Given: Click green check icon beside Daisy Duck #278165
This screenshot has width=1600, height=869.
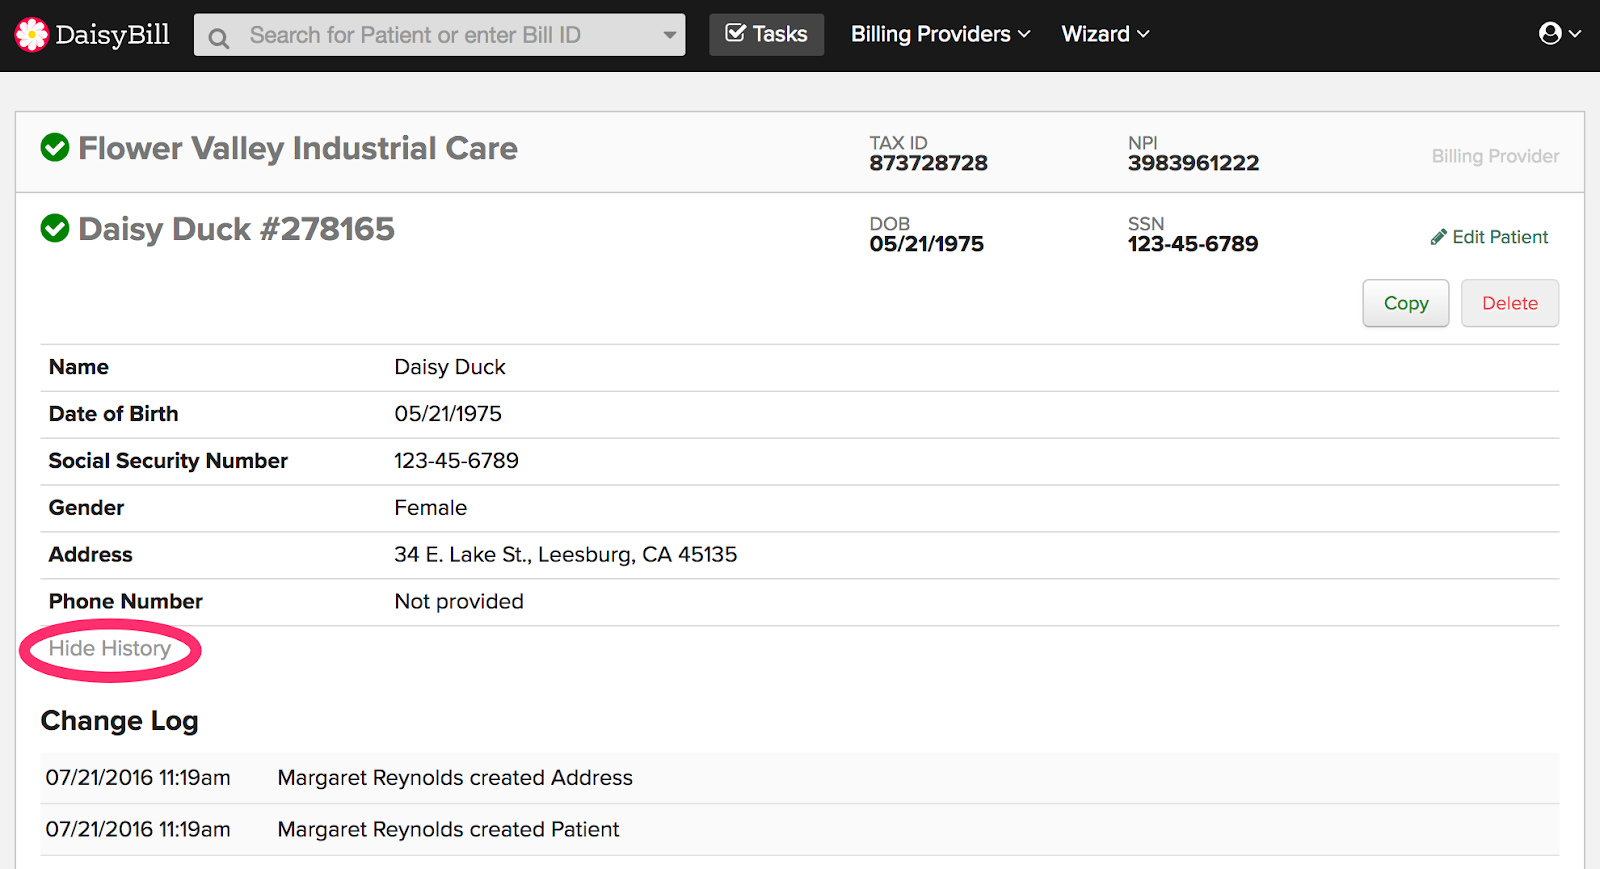Looking at the screenshot, I should [55, 228].
